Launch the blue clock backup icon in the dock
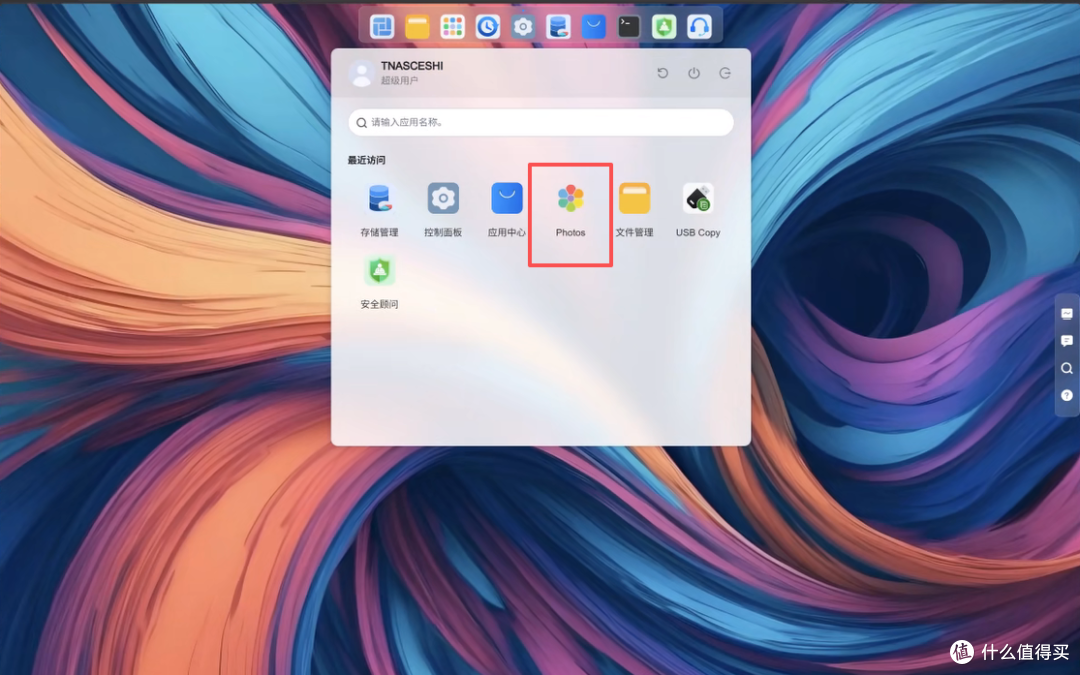The height and width of the screenshot is (675, 1080). 488,27
